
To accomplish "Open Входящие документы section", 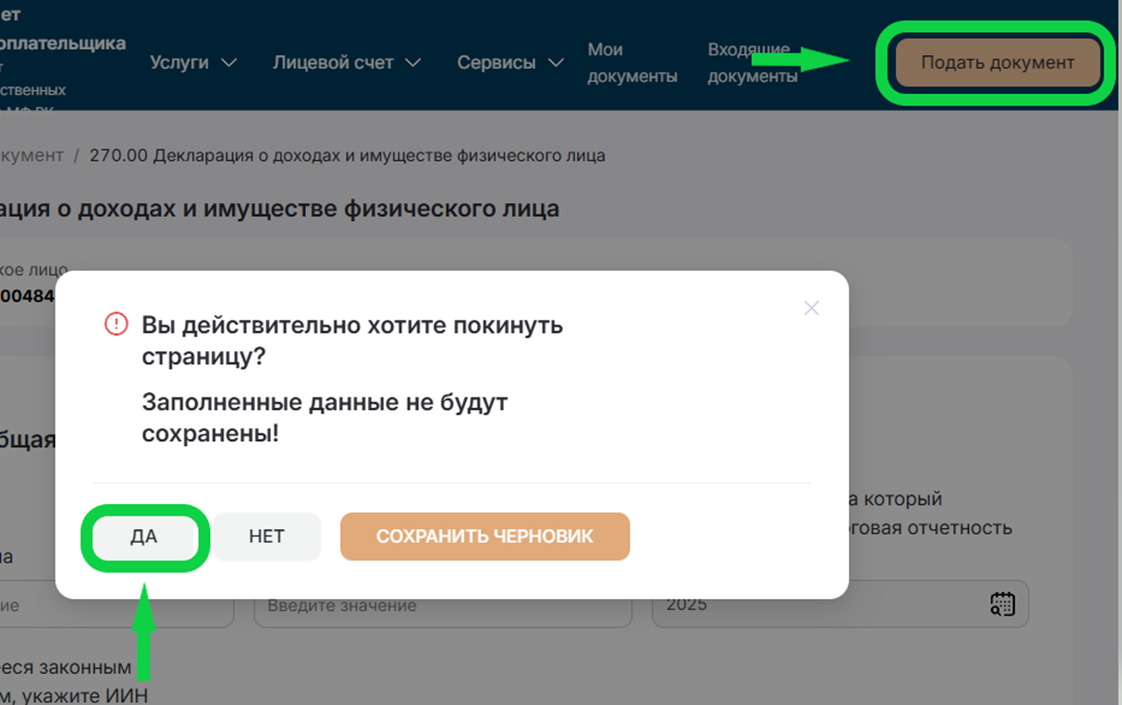I will point(752,63).
